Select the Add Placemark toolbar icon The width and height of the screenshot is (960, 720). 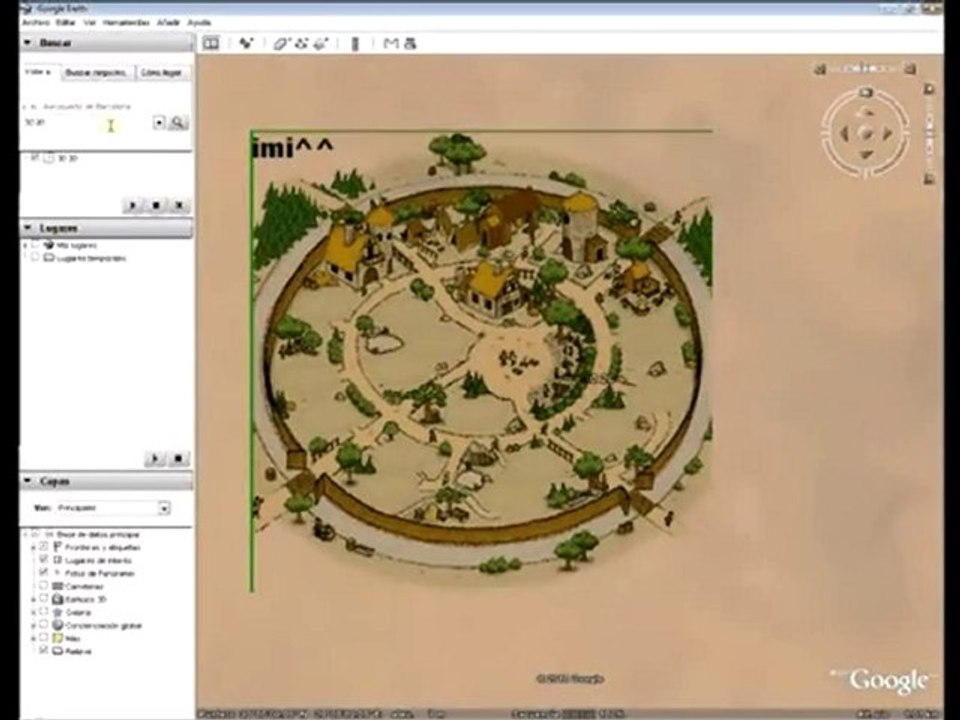(246, 43)
